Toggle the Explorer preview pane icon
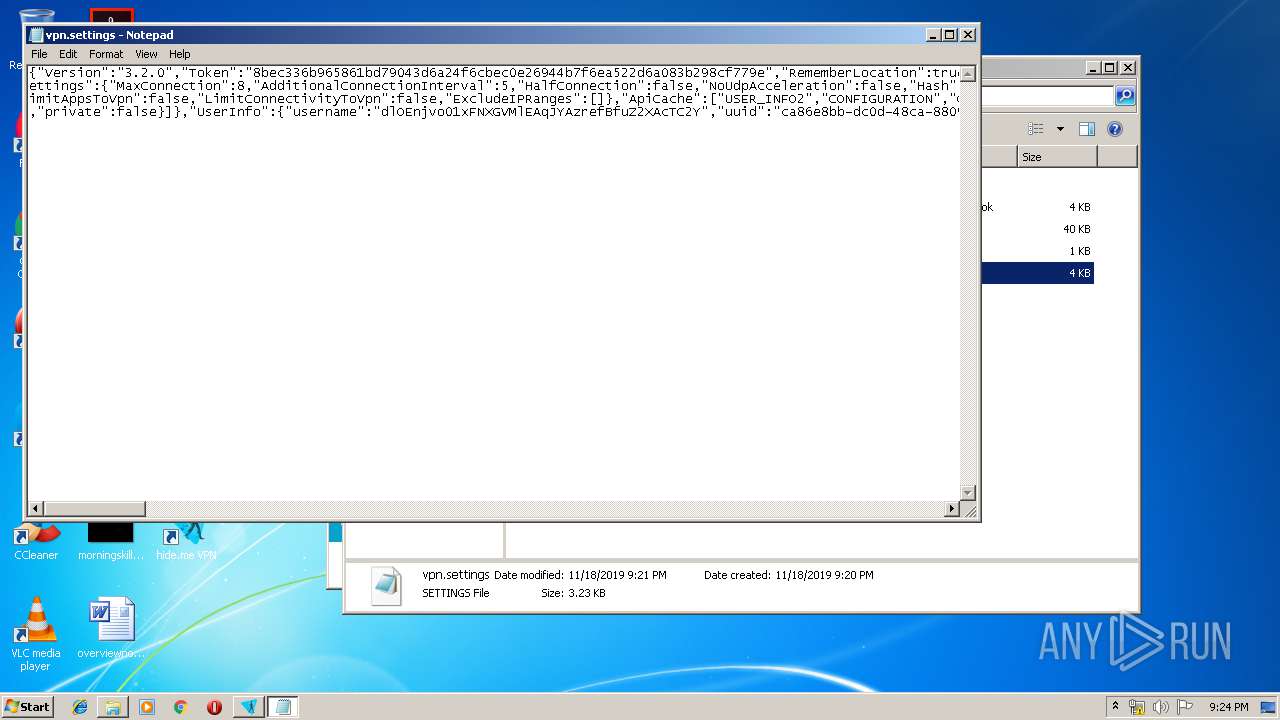This screenshot has width=1280, height=720. point(1087,129)
